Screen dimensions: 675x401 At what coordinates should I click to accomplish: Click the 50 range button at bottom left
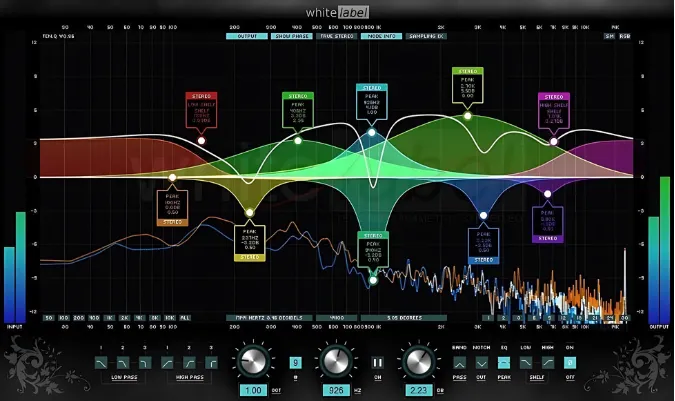pyautogui.click(x=49, y=318)
